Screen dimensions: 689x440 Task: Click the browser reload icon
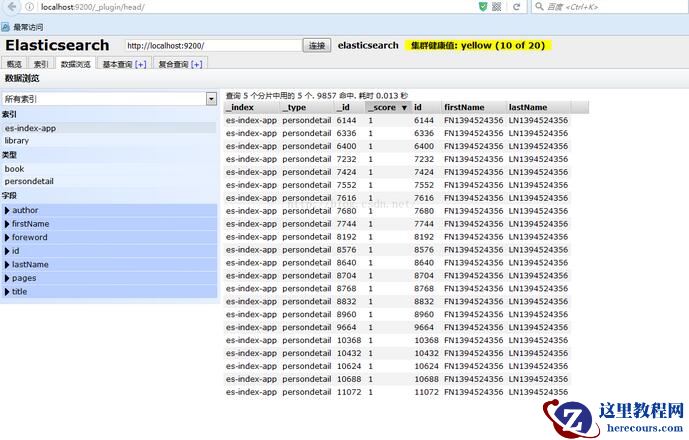click(516, 7)
